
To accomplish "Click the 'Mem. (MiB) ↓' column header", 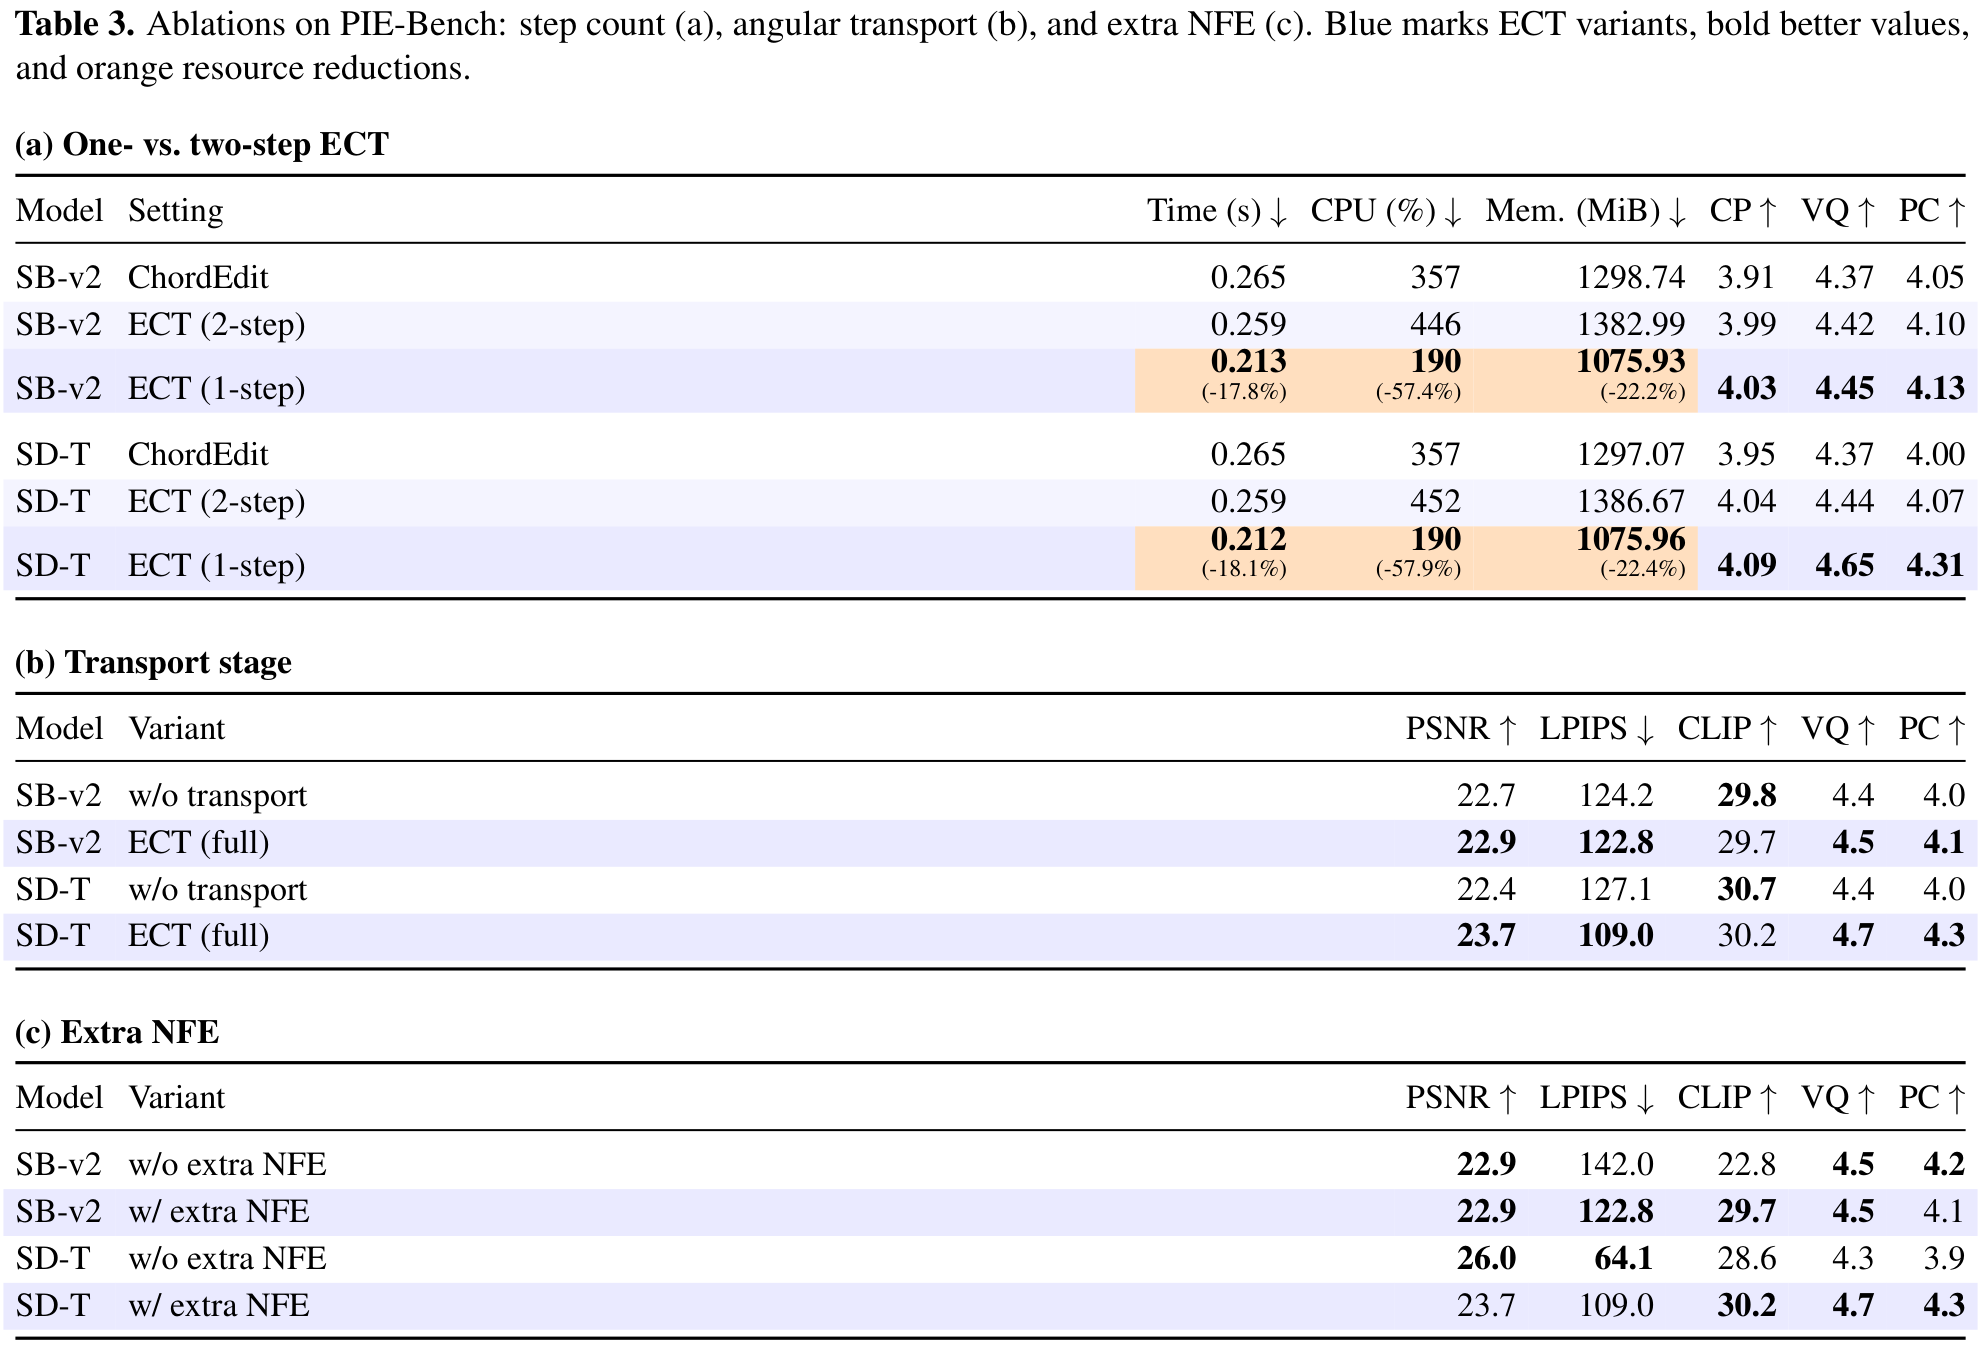I will point(1586,211).
